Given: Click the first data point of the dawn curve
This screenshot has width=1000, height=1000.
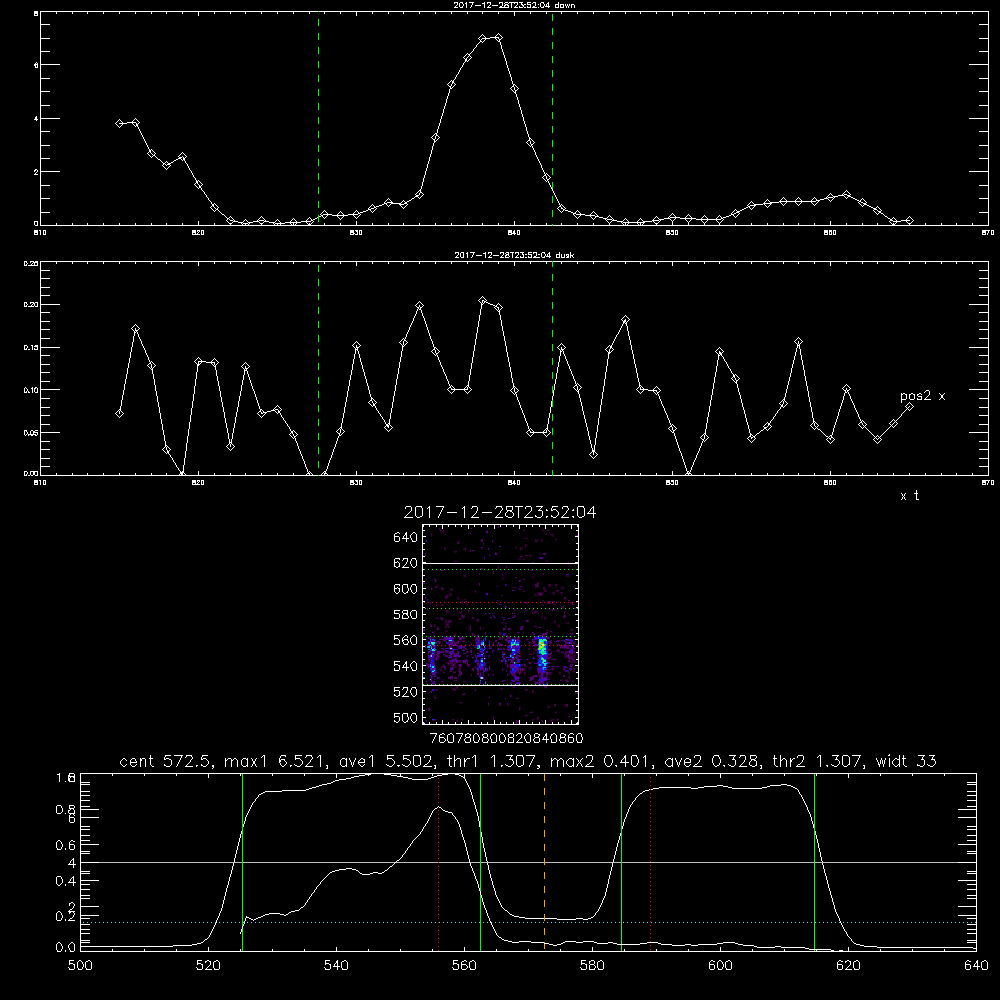Looking at the screenshot, I should [x=119, y=123].
